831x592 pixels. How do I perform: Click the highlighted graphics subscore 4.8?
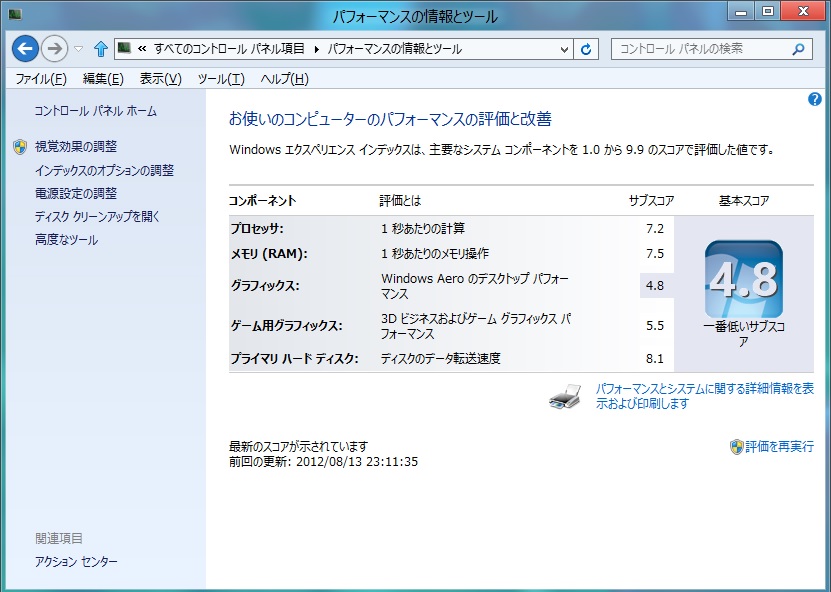click(656, 286)
